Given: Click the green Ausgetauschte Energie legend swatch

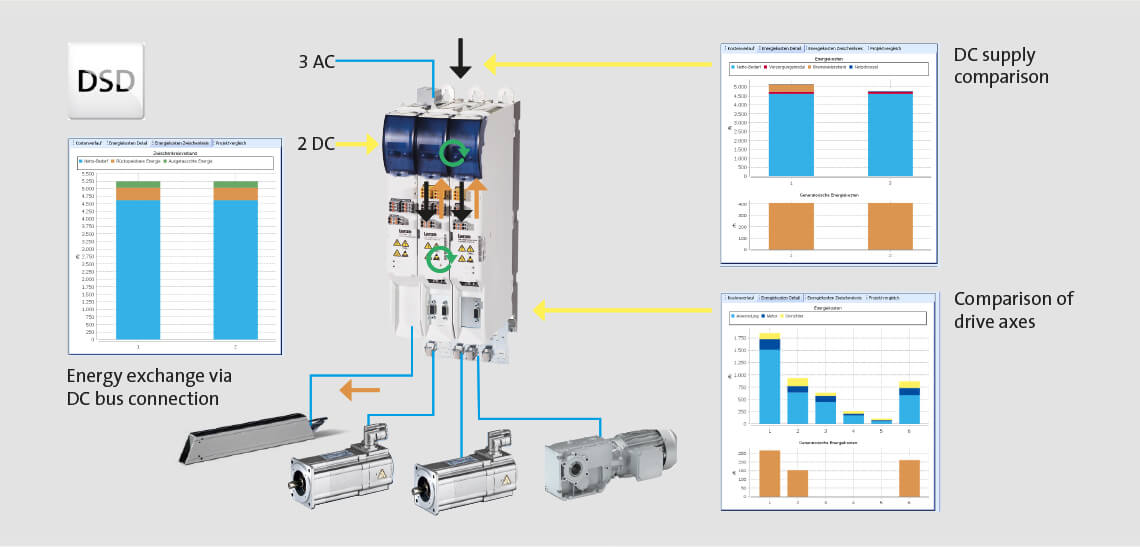Looking at the screenshot, I should click(x=165, y=161).
